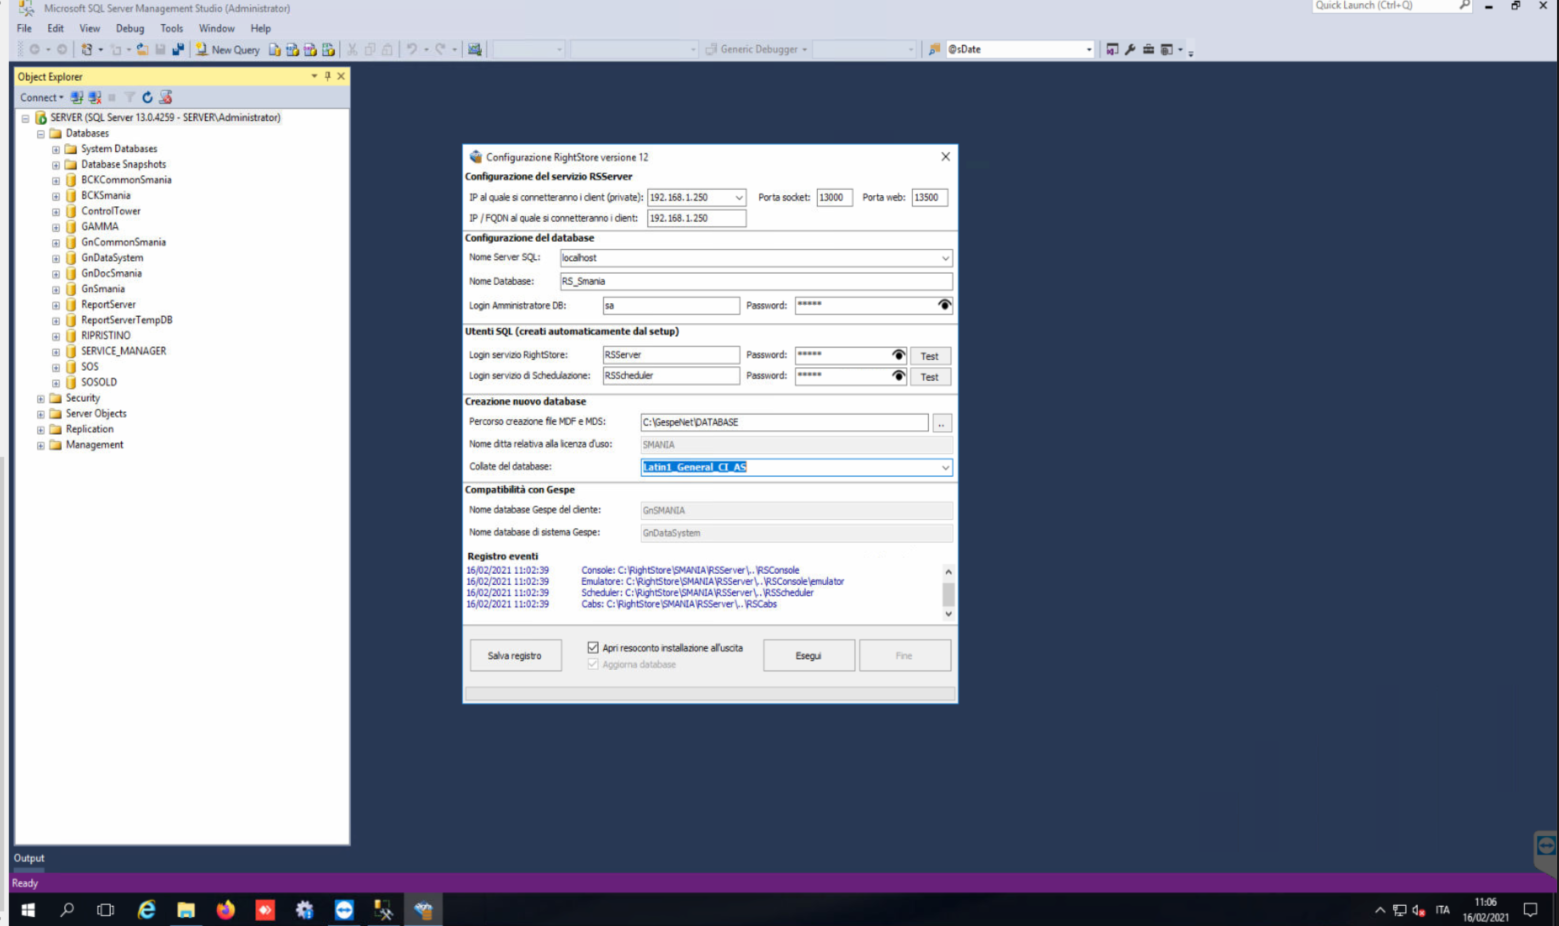Reveal the RightStore service login password
Screen dimensions: 1559x926
(x=898, y=355)
